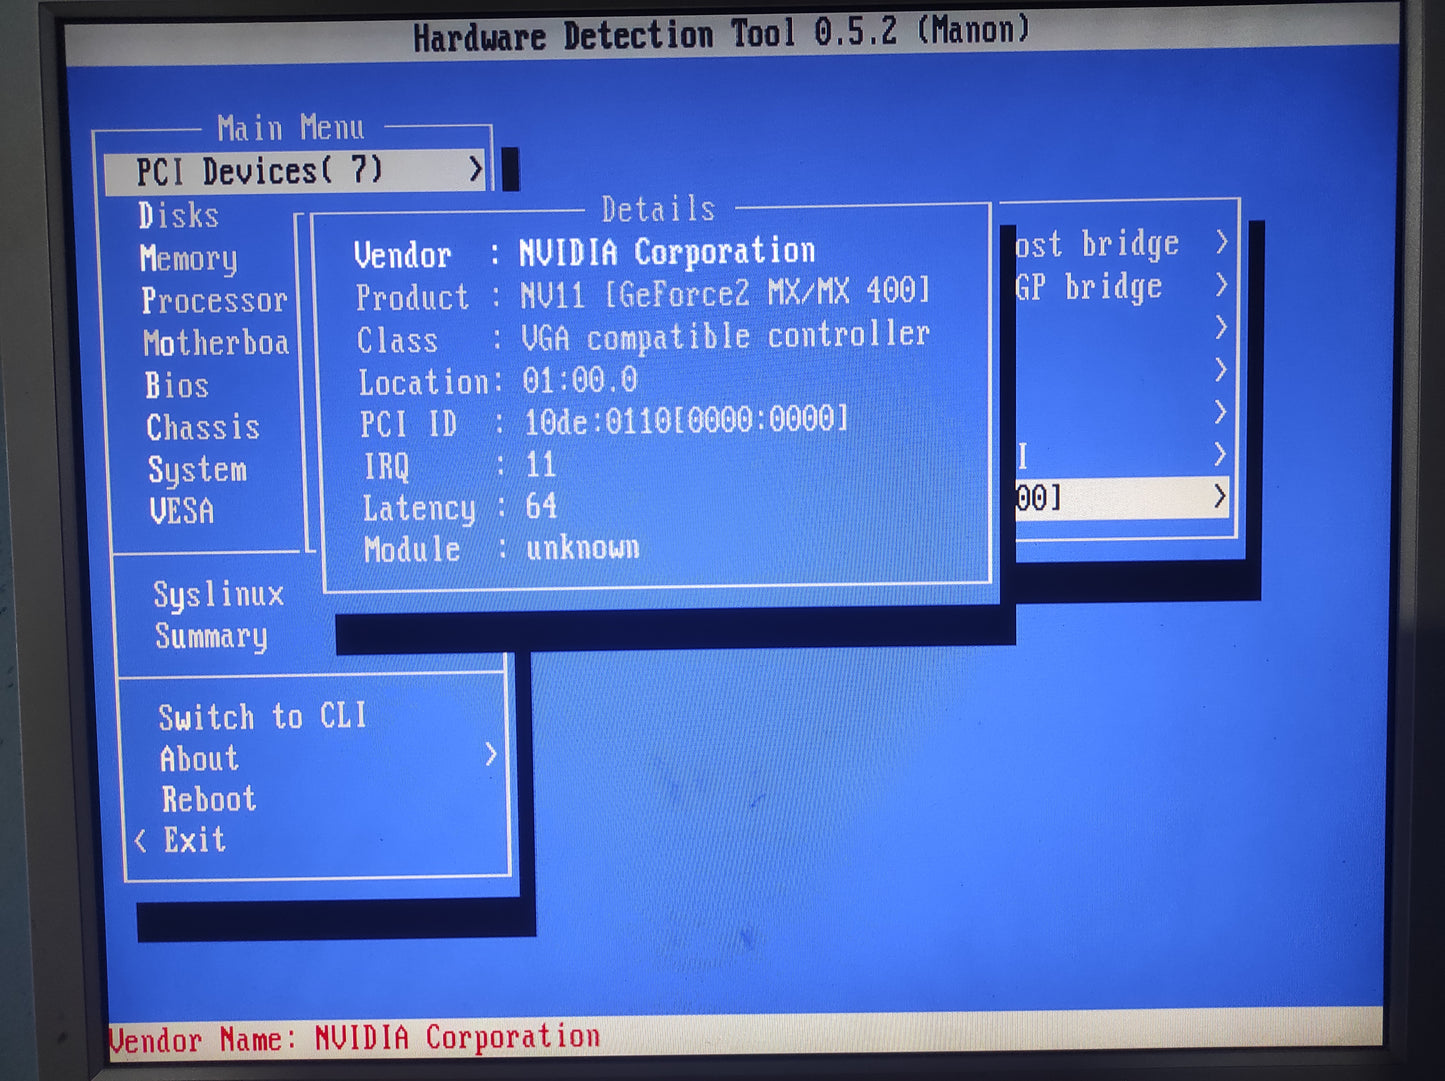Open the Chassis entry
The height and width of the screenshot is (1081, 1445).
tap(203, 428)
